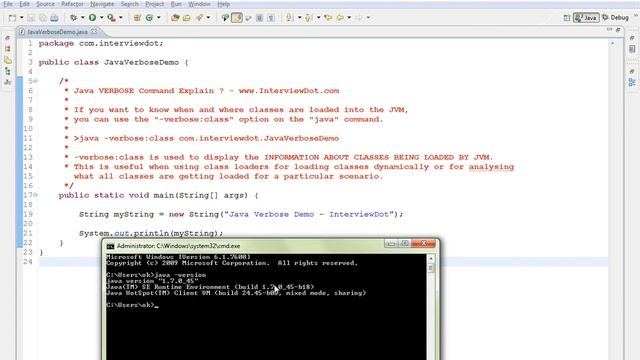Image resolution: width=640 pixels, height=360 pixels.
Task: Click the New file wizard icon
Action: tap(12, 18)
